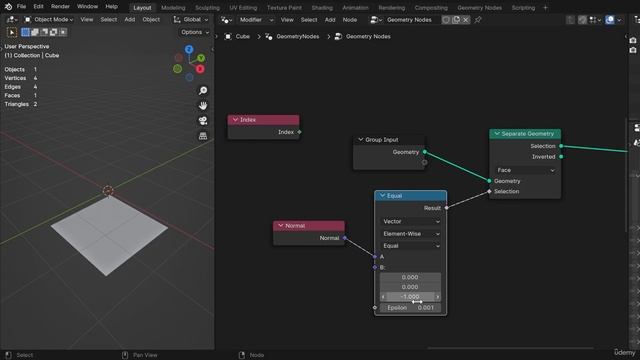
Task: Choose the invert selection mode icon
Action: click(x=53, y=32)
